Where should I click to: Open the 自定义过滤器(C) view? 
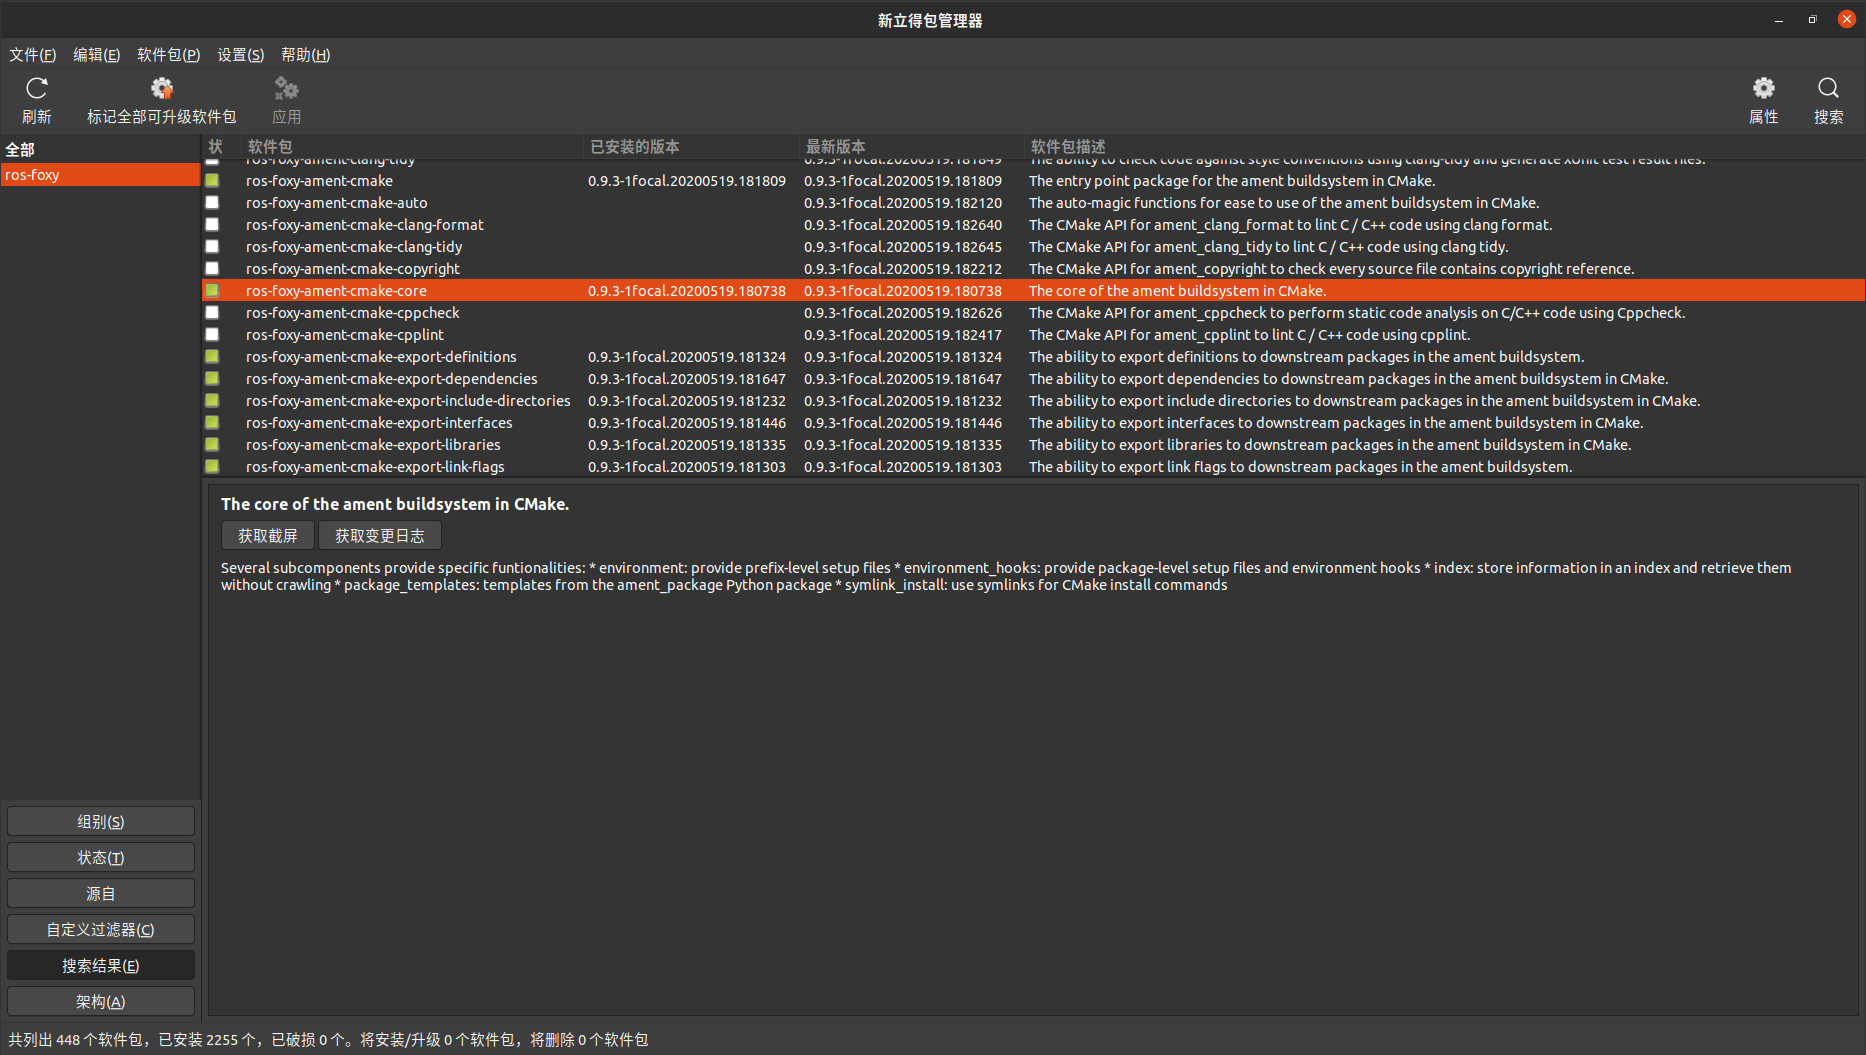(100, 928)
